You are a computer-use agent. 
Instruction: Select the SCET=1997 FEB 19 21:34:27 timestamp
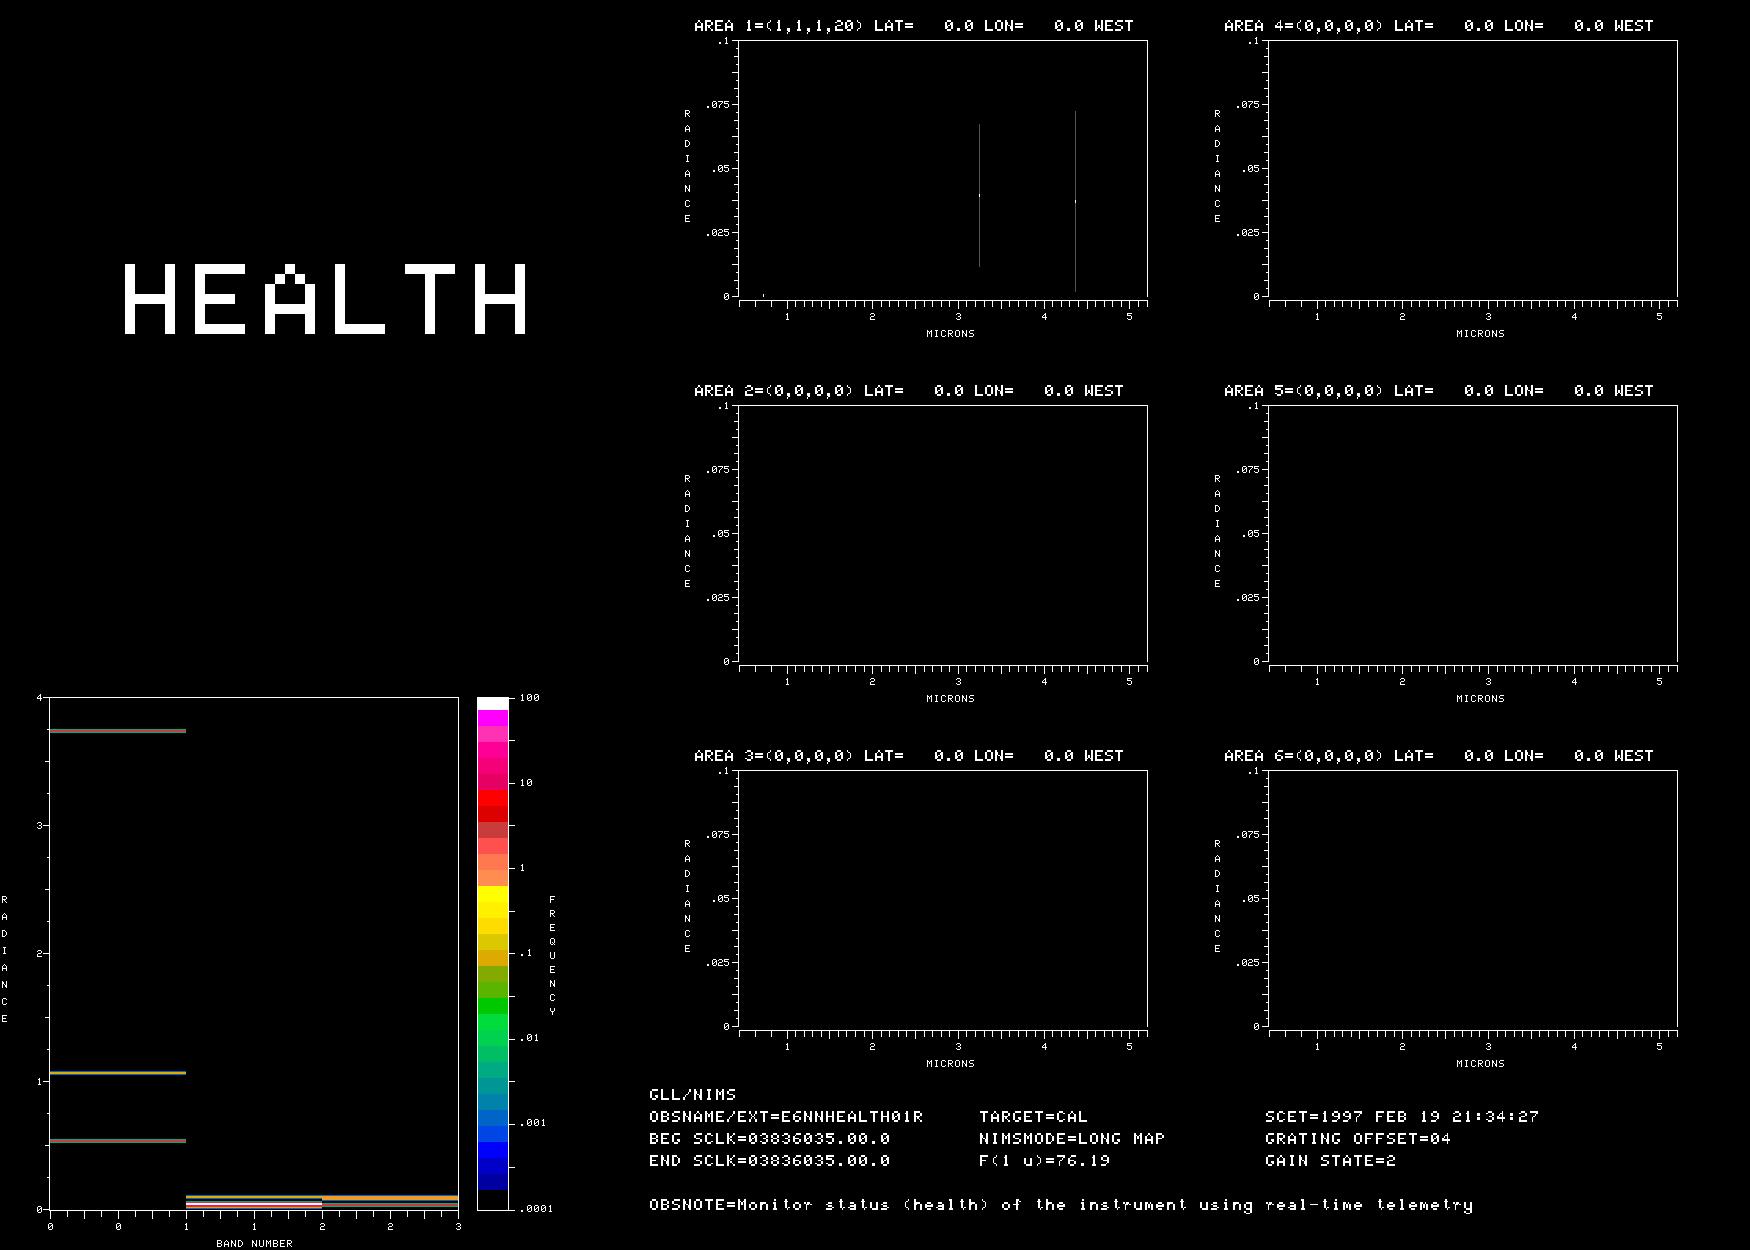pos(1402,1117)
